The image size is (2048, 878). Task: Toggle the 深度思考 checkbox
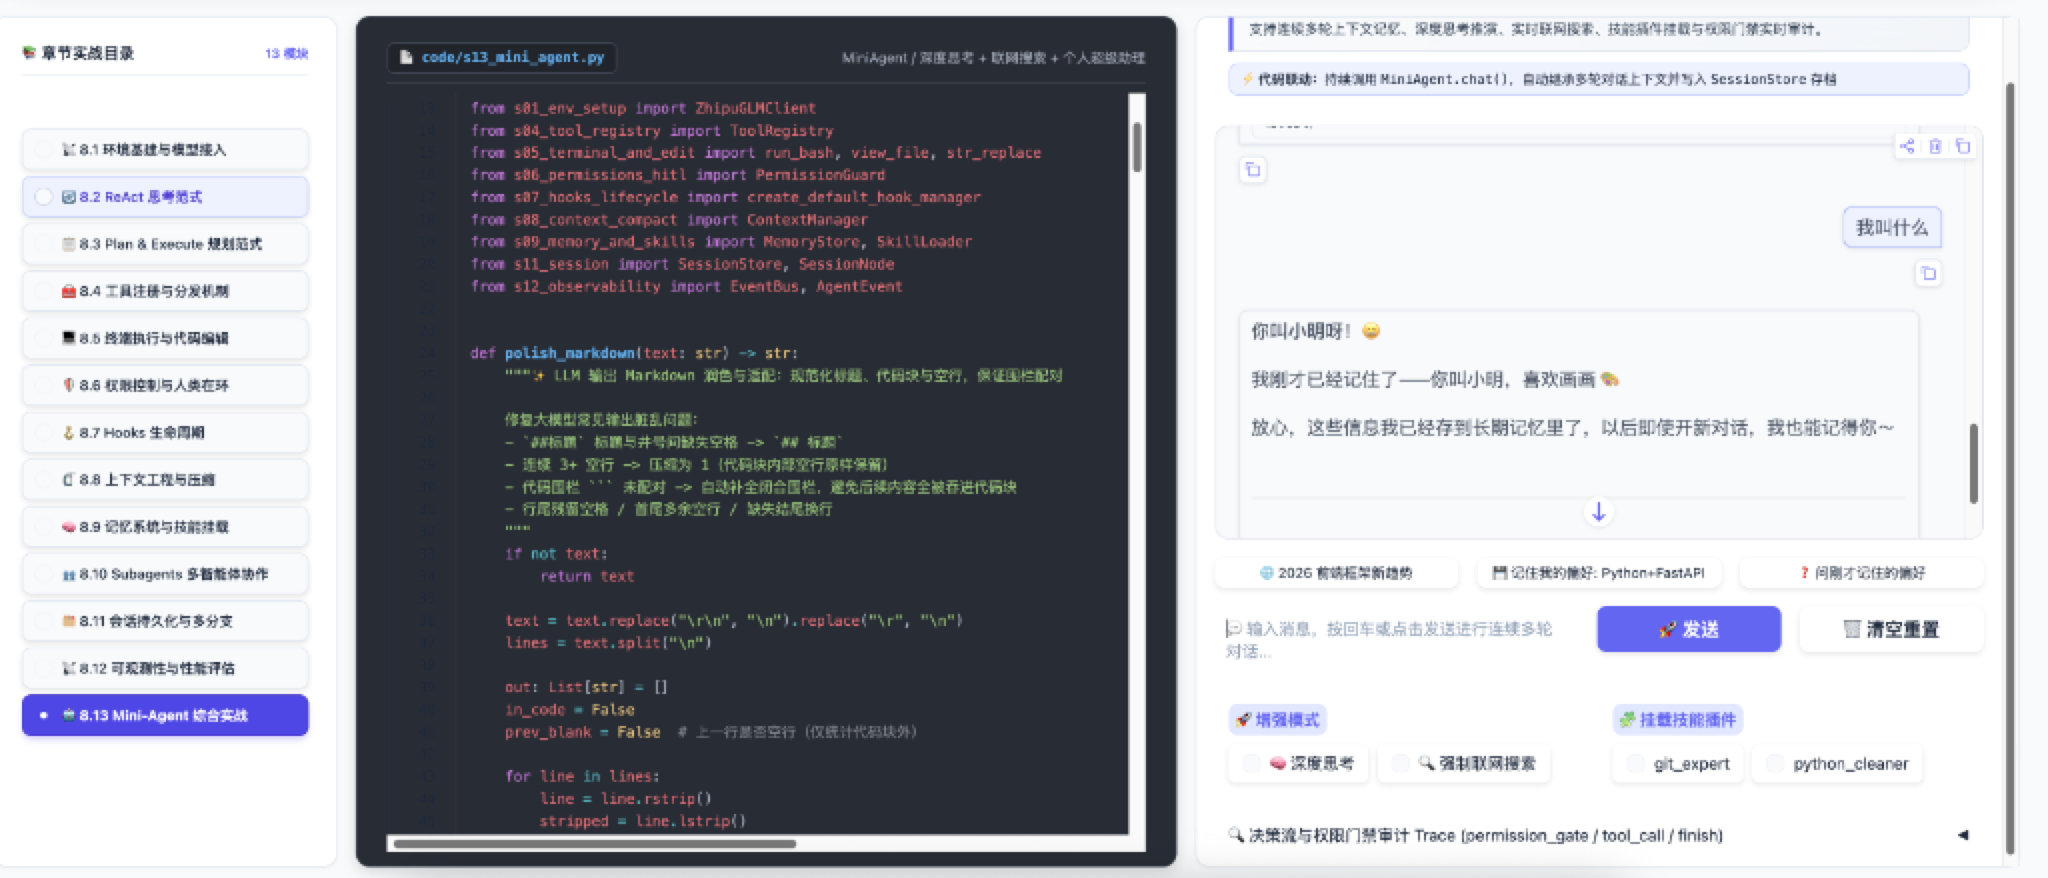1251,763
